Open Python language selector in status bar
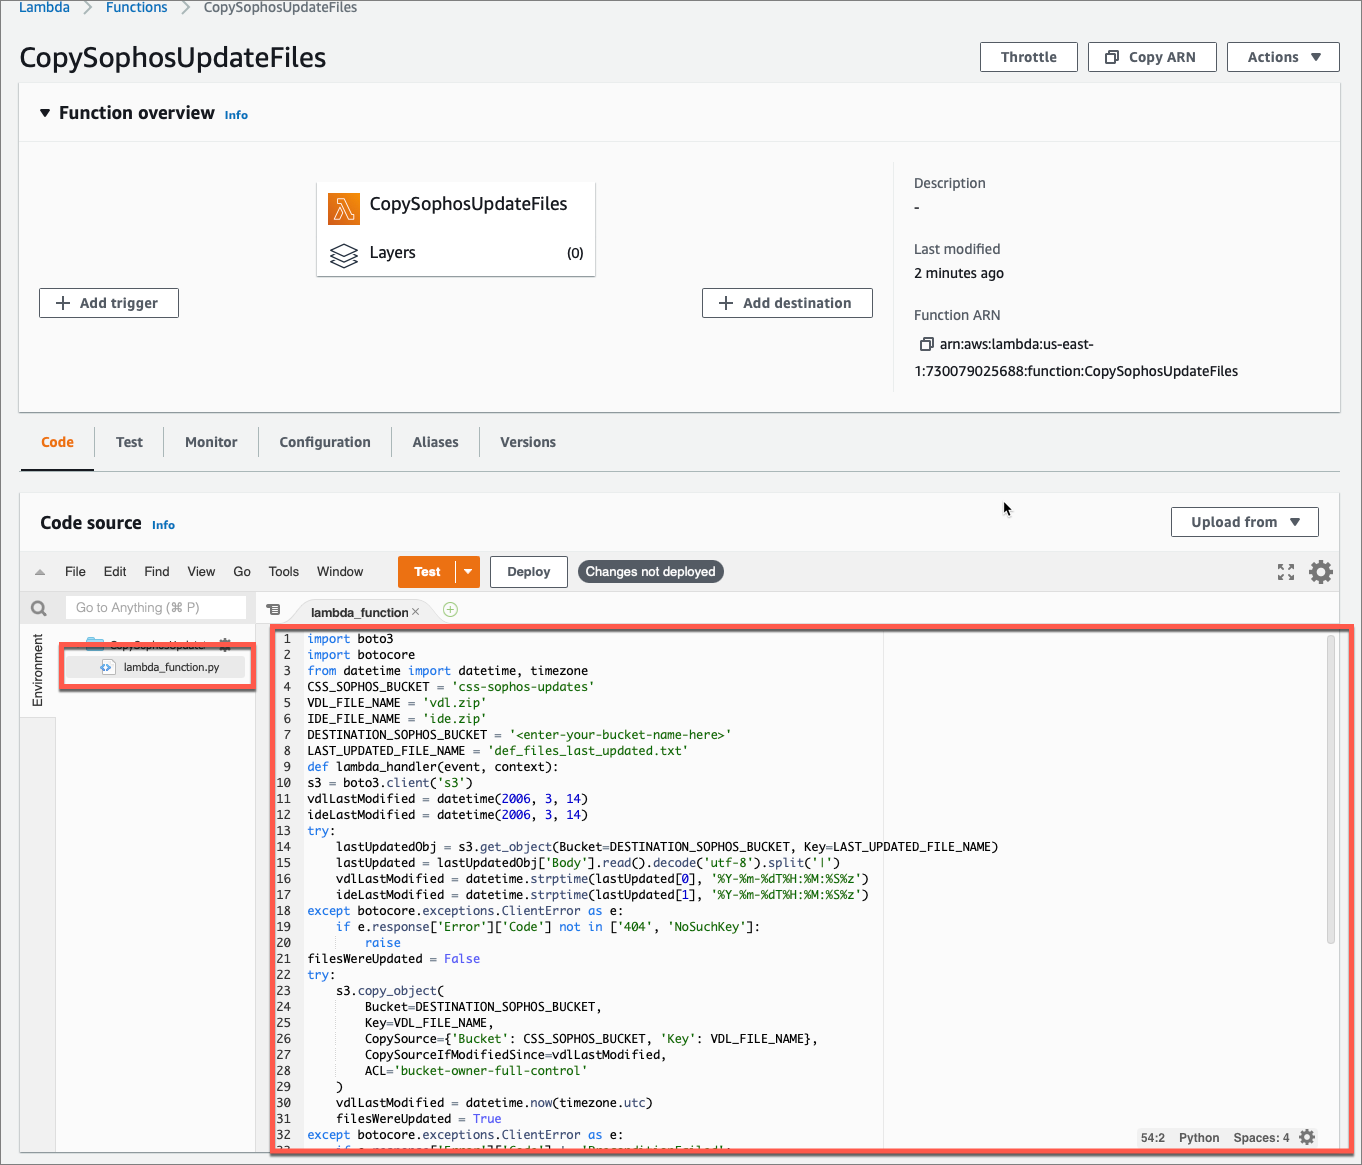The height and width of the screenshot is (1165, 1362). (1199, 1138)
